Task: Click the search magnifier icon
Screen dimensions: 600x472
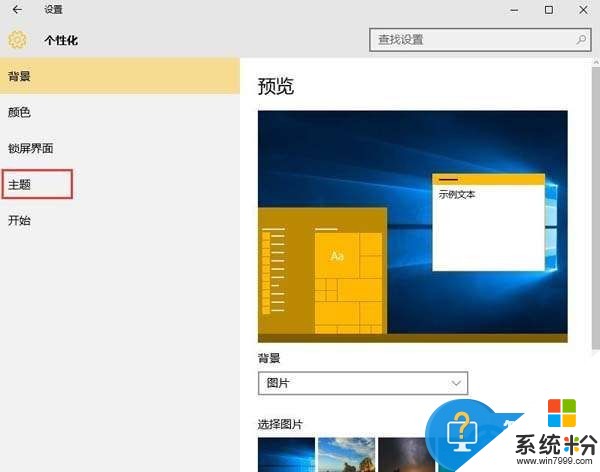Action: 581,39
